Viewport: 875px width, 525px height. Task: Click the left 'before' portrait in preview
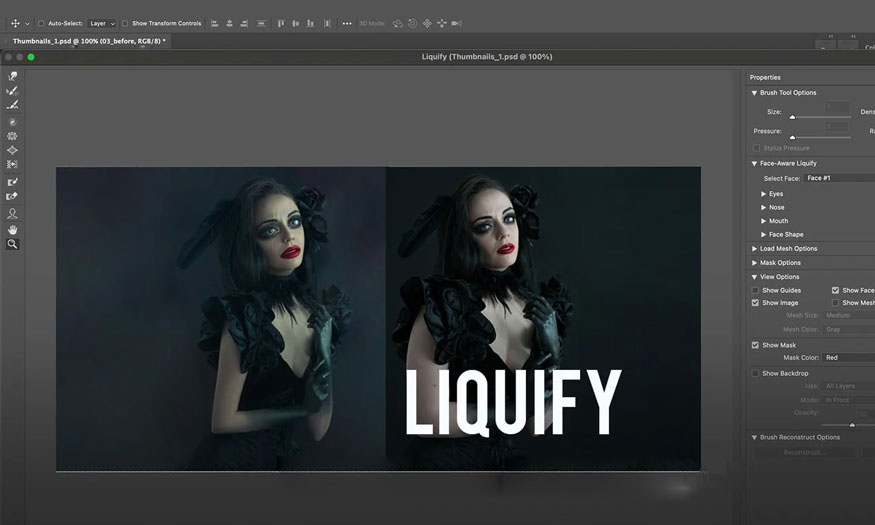pos(221,319)
